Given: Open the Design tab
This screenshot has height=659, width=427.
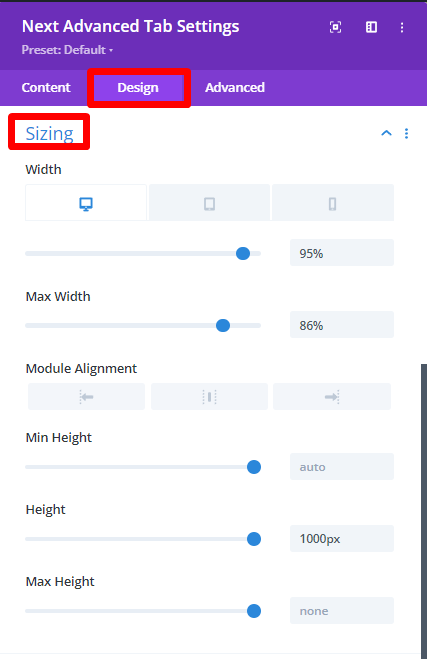Looking at the screenshot, I should 138,87.
